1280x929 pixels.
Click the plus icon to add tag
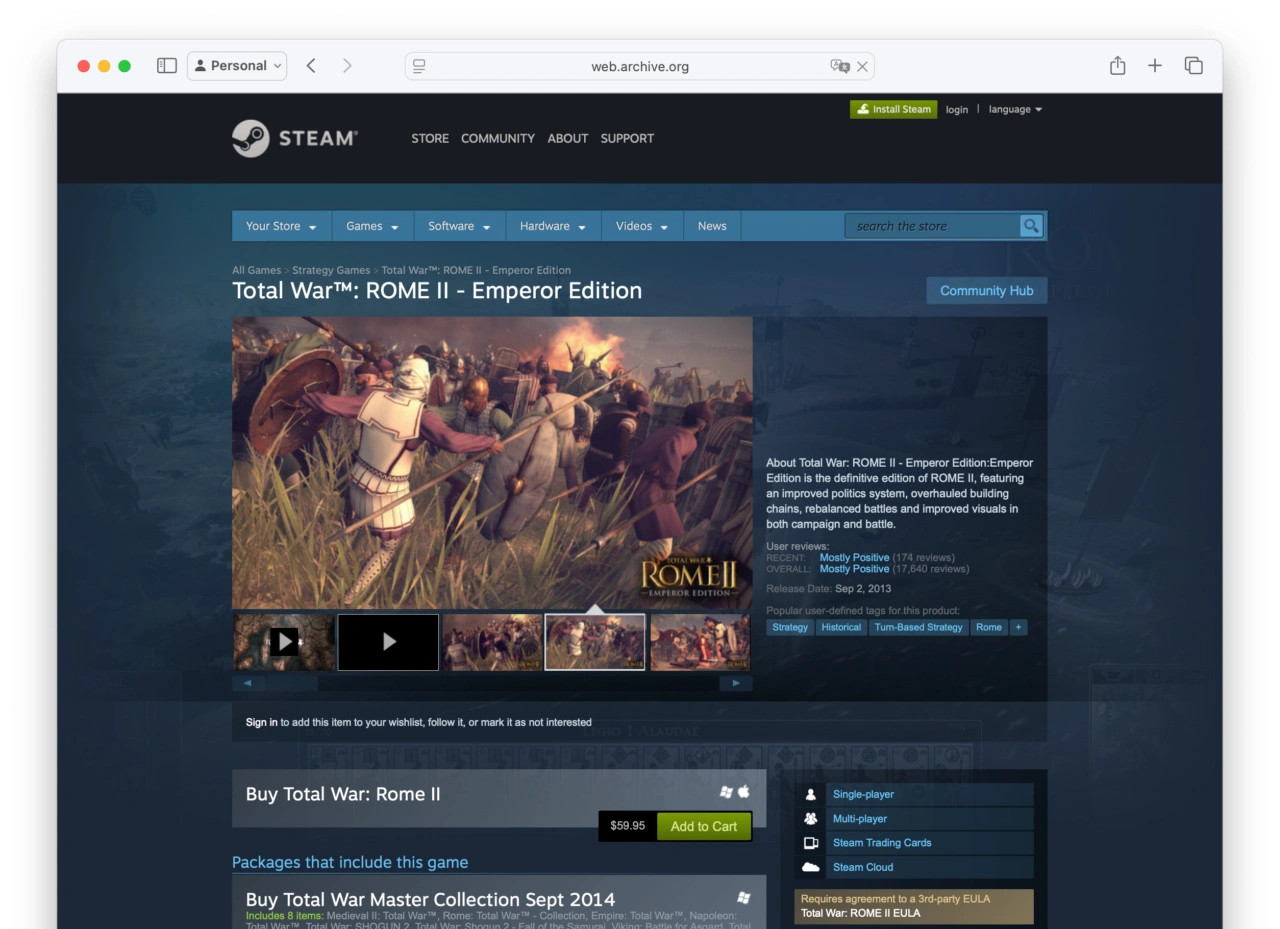(1018, 627)
